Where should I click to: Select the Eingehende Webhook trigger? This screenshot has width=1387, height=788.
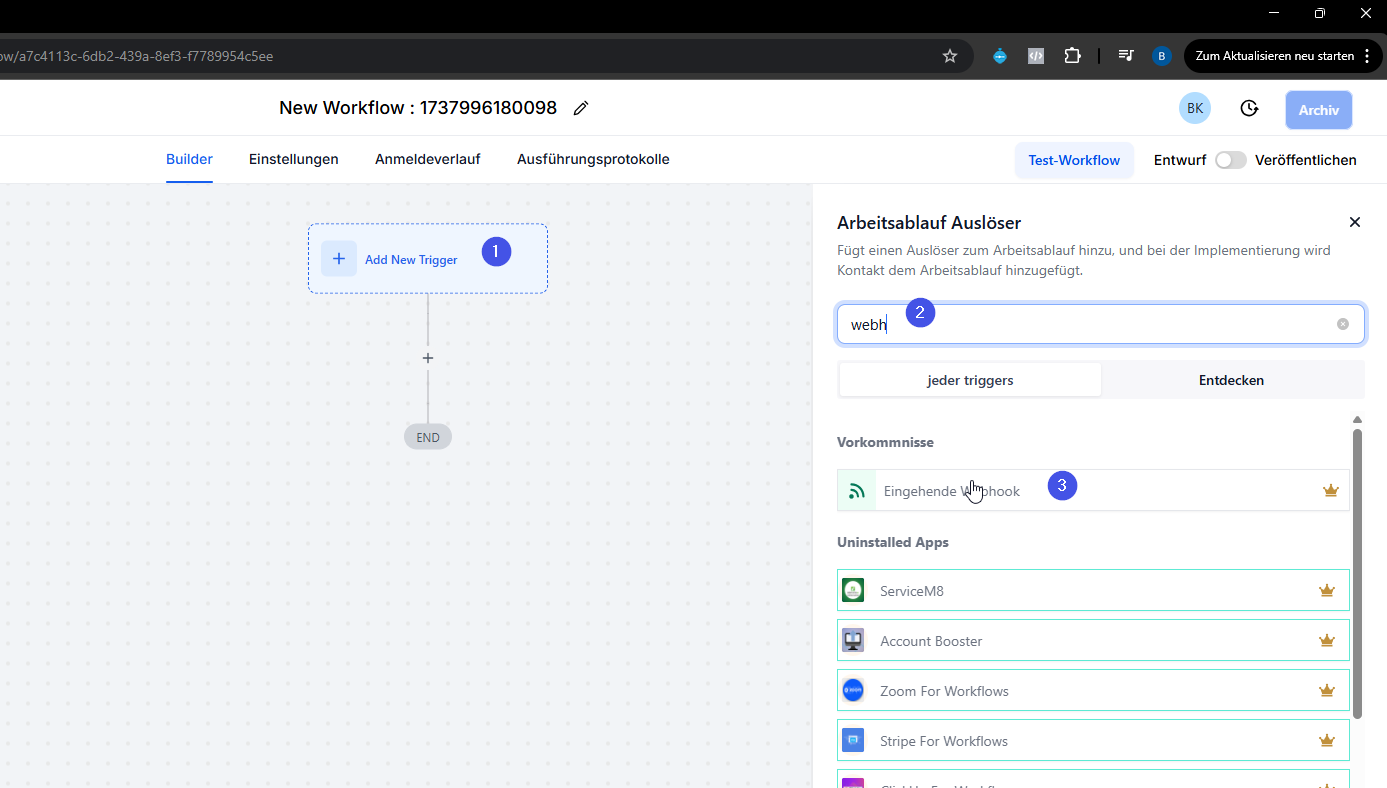tap(1093, 490)
